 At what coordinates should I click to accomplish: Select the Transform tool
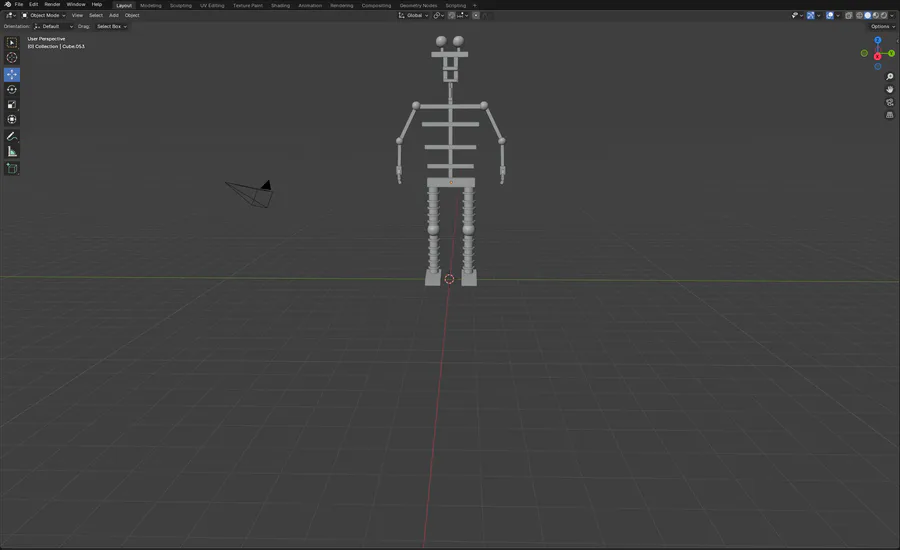(11, 119)
